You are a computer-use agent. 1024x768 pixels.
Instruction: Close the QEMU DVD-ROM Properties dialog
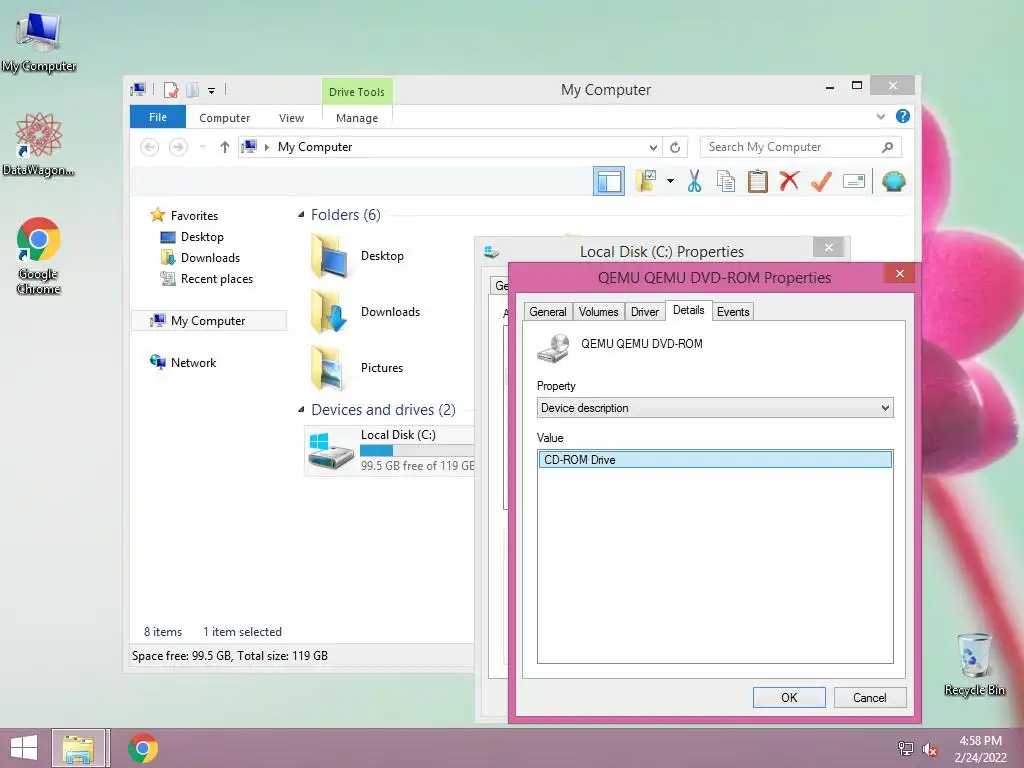pos(900,274)
